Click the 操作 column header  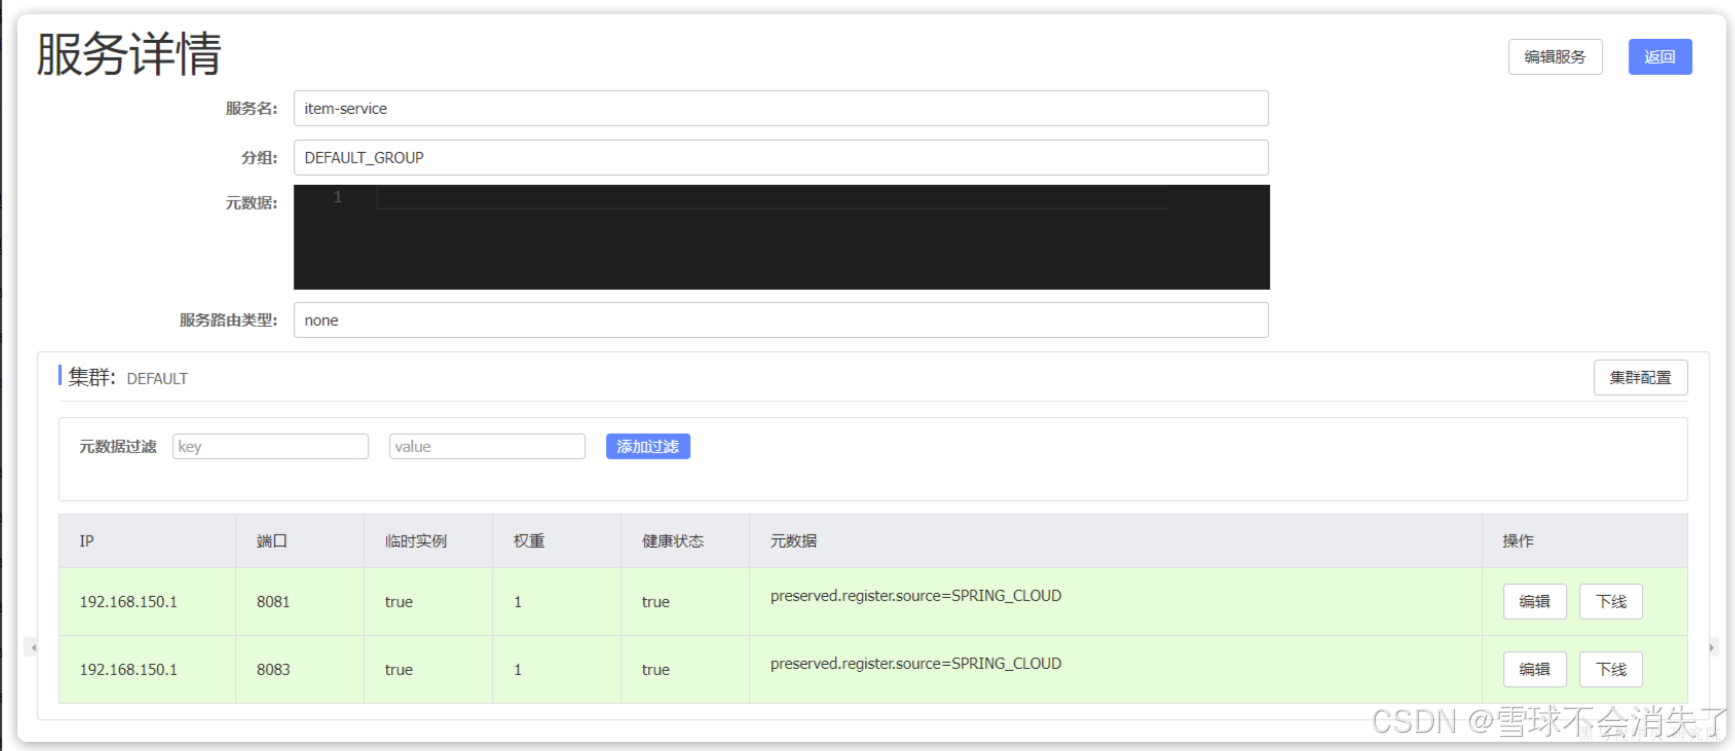(1585, 541)
